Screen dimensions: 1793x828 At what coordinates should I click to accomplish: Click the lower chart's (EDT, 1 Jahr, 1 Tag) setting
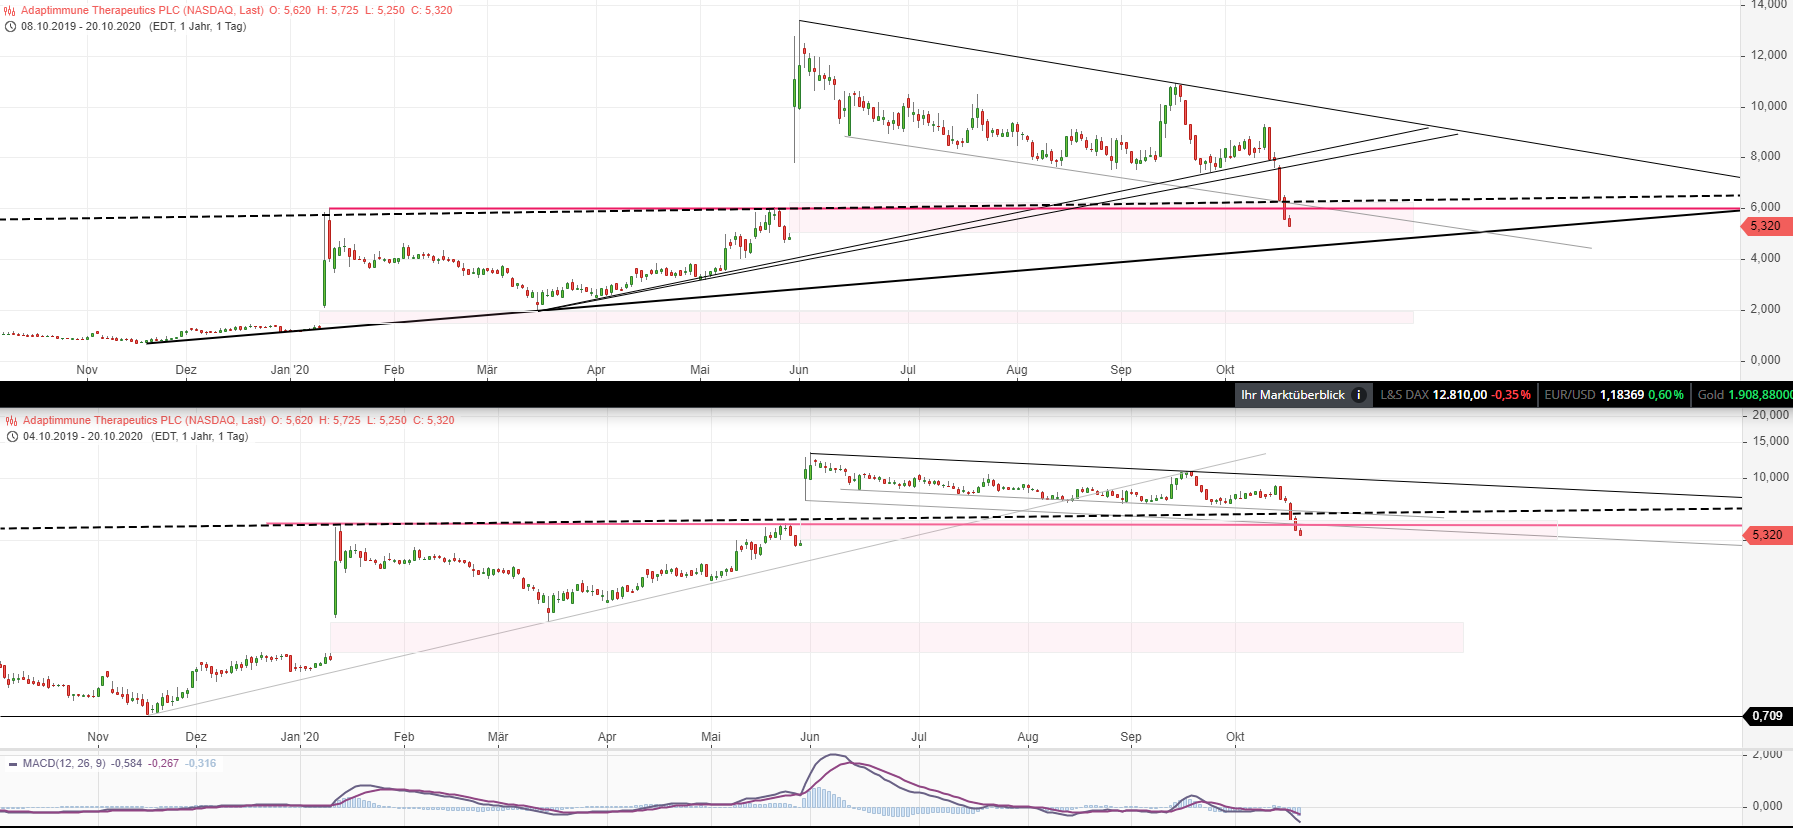click(x=200, y=437)
